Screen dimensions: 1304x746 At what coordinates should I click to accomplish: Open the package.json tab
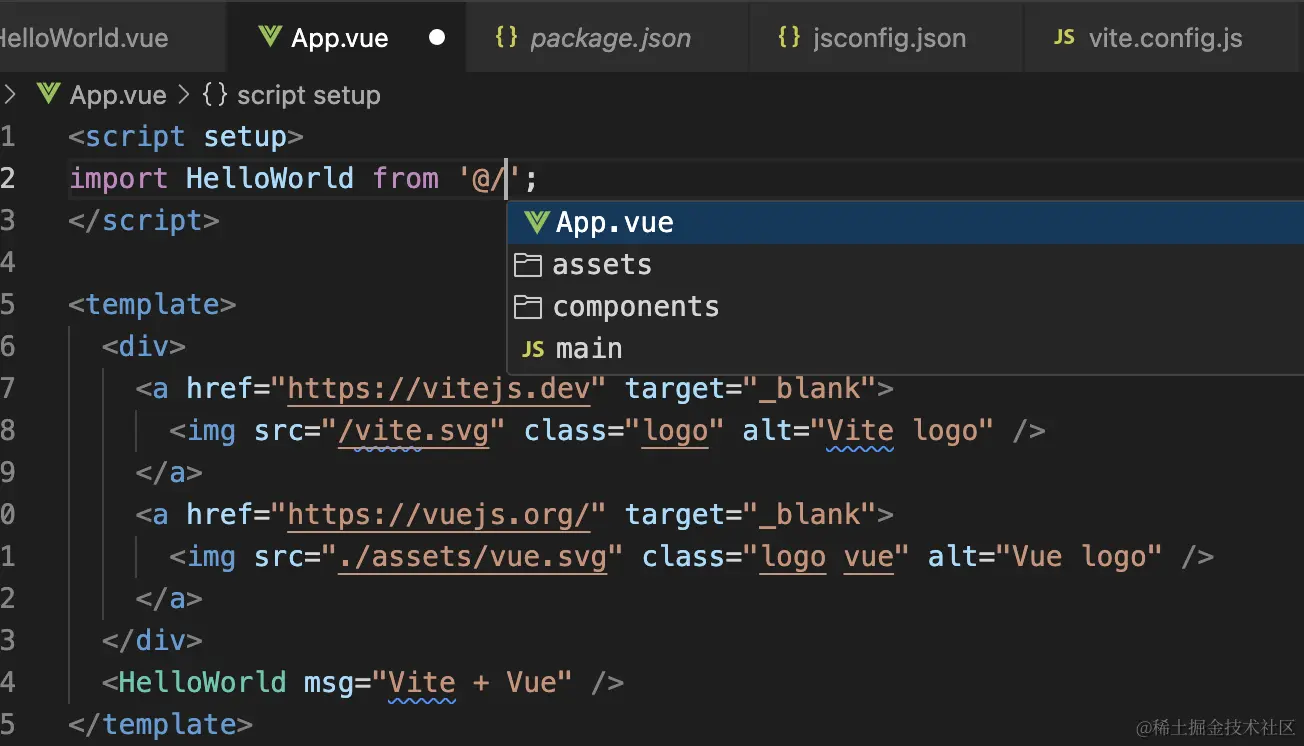[610, 39]
